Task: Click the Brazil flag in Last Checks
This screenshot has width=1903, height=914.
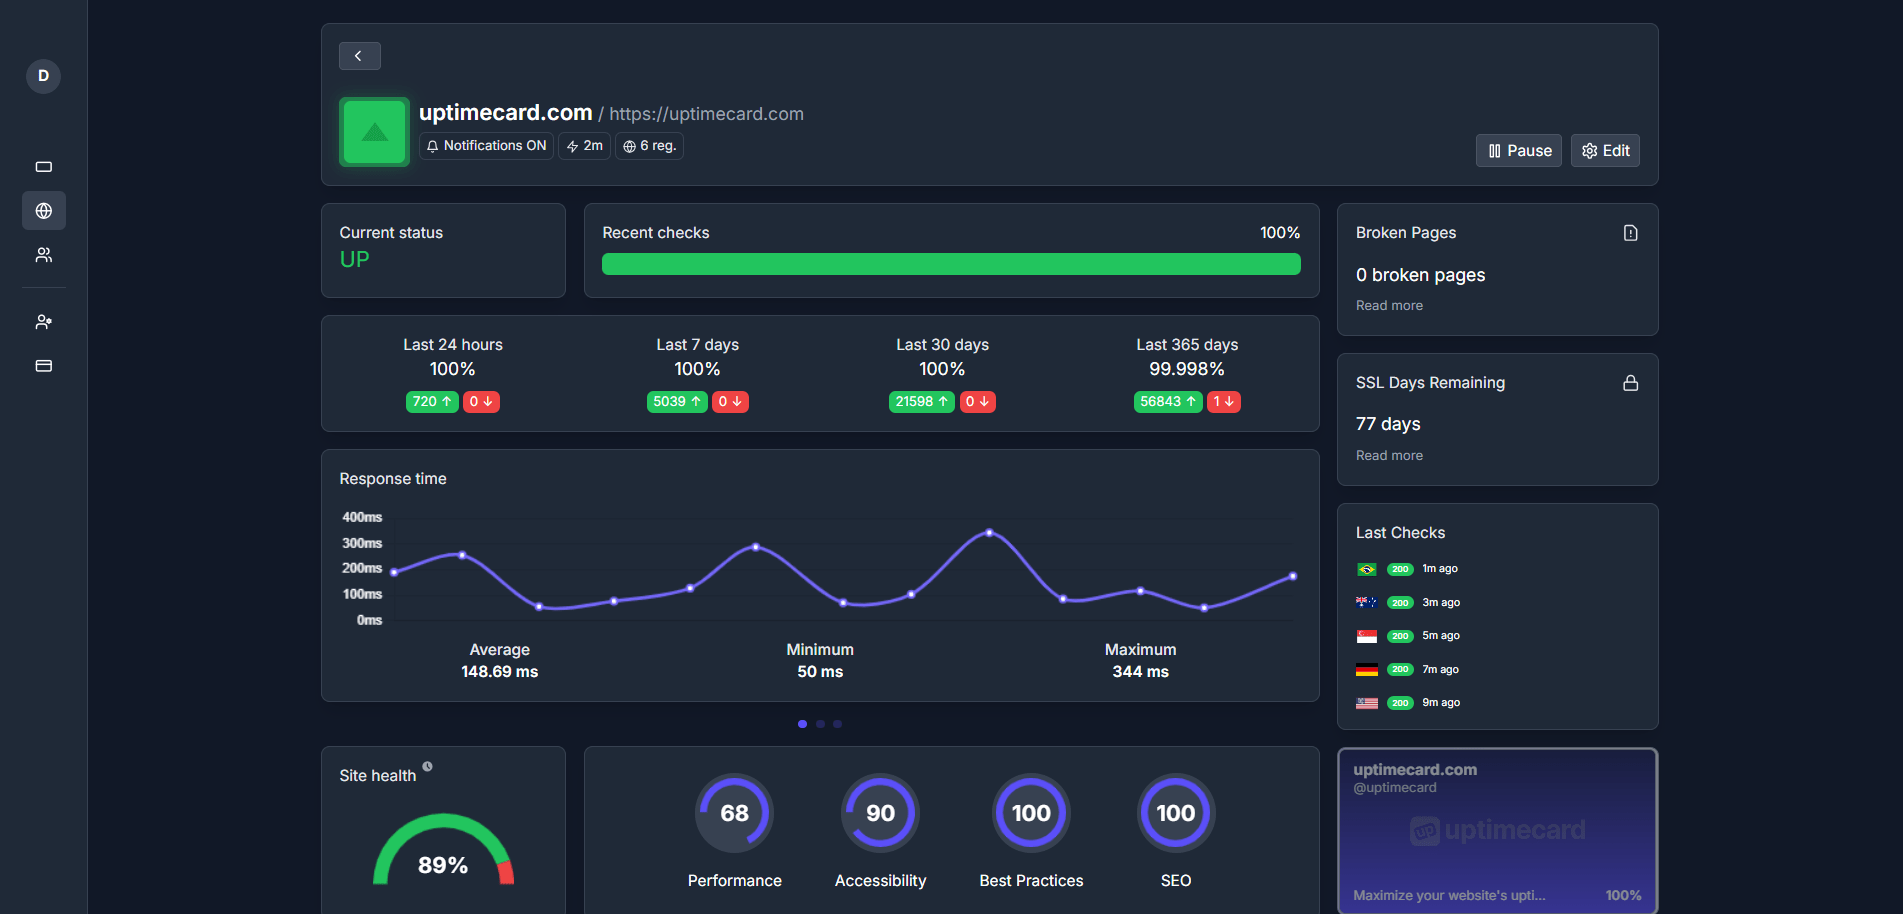Action: (x=1367, y=569)
